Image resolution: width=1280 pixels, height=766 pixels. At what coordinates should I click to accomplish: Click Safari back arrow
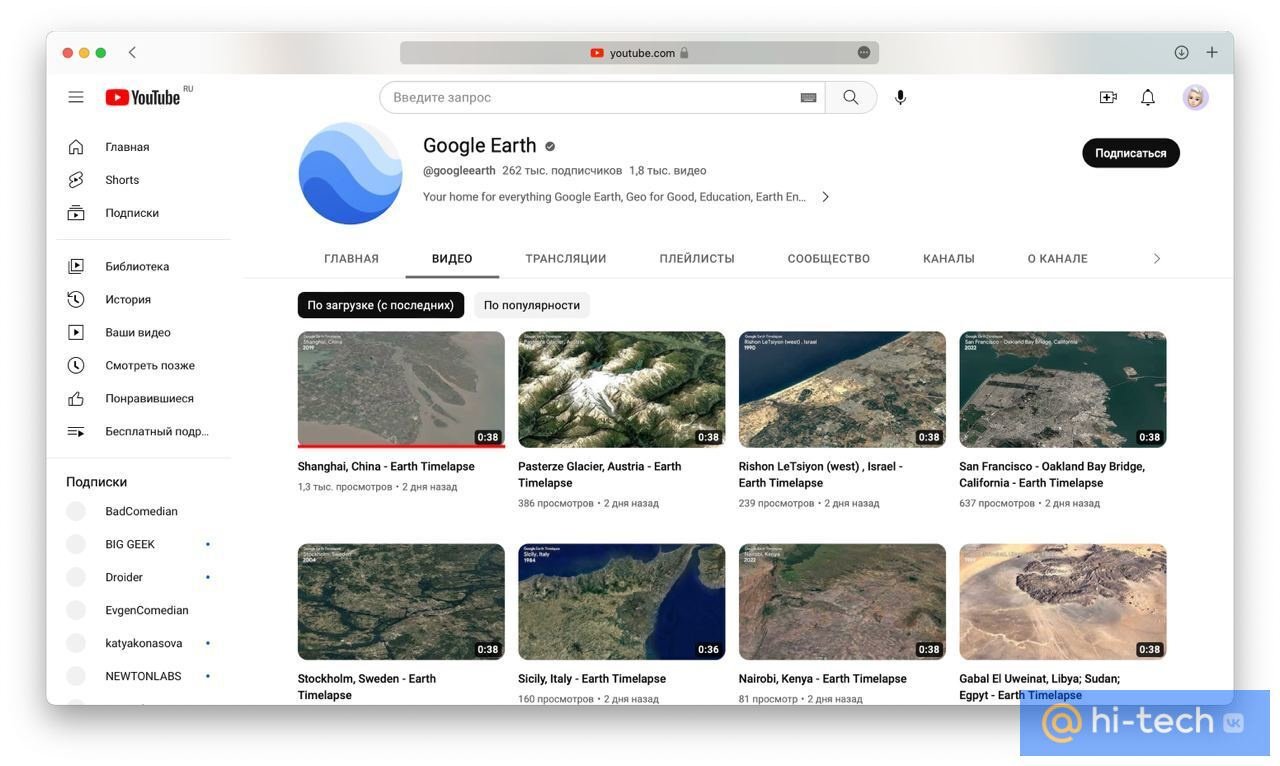(132, 52)
